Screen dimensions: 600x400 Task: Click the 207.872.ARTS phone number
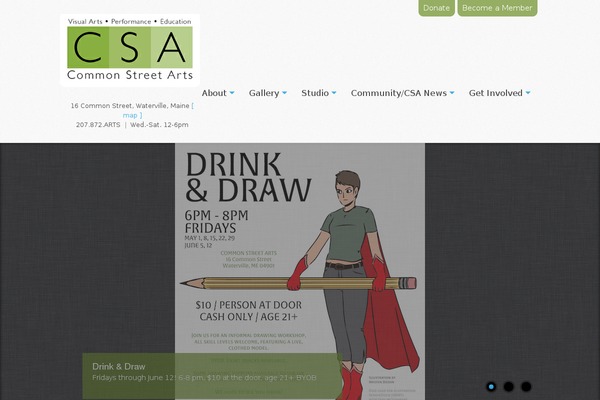(x=98, y=125)
